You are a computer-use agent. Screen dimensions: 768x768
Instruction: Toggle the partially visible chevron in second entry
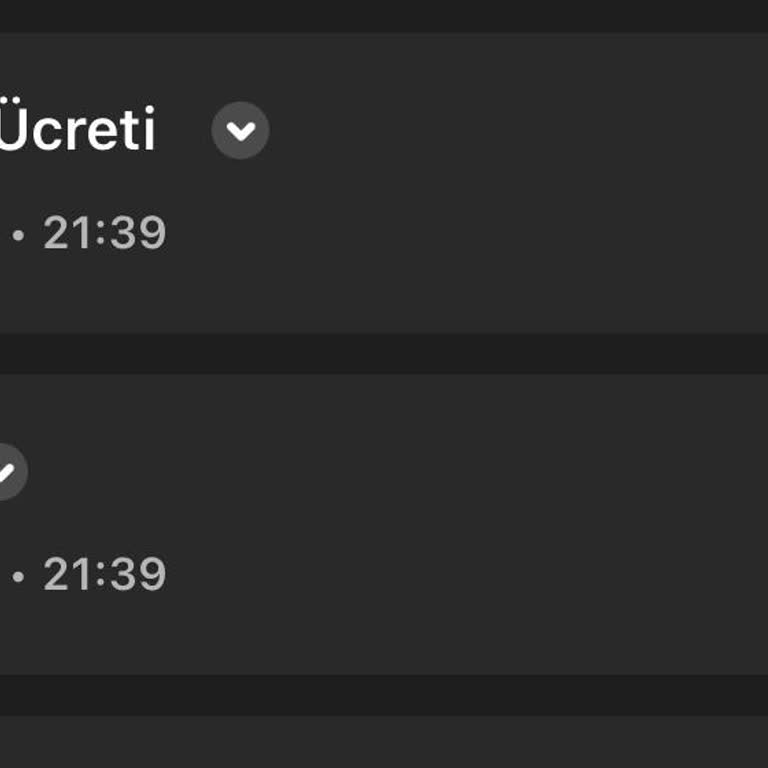tap(8, 471)
